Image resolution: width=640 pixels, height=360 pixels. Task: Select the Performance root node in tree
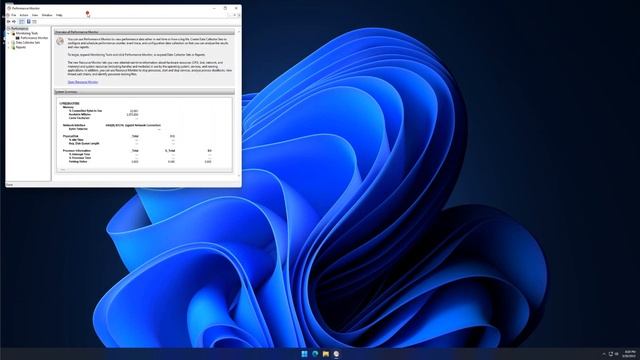click(x=19, y=29)
